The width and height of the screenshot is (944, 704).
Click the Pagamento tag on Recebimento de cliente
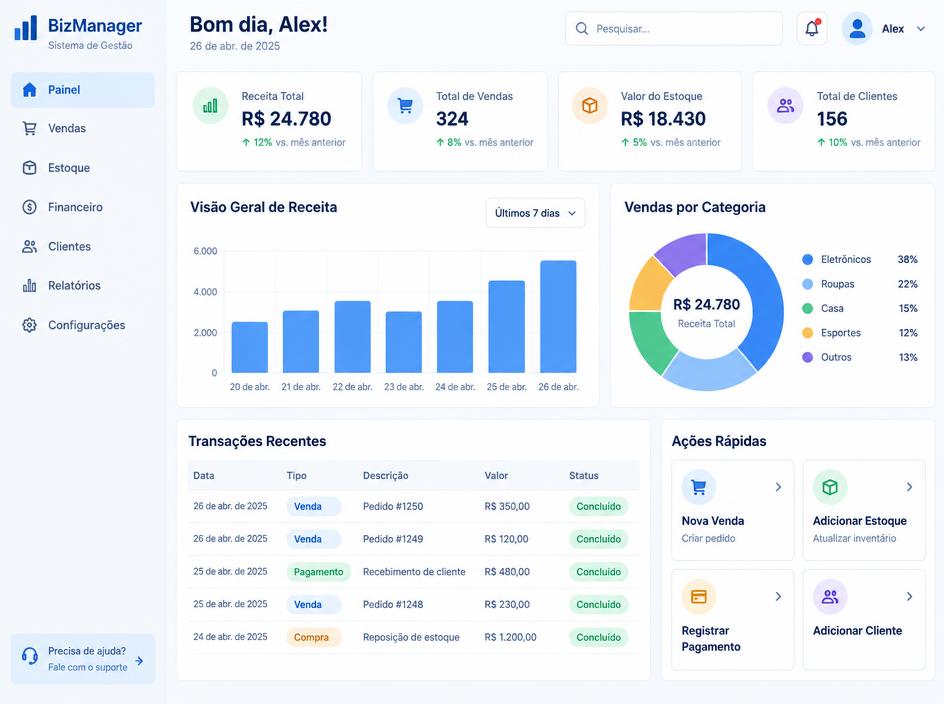pyautogui.click(x=318, y=572)
